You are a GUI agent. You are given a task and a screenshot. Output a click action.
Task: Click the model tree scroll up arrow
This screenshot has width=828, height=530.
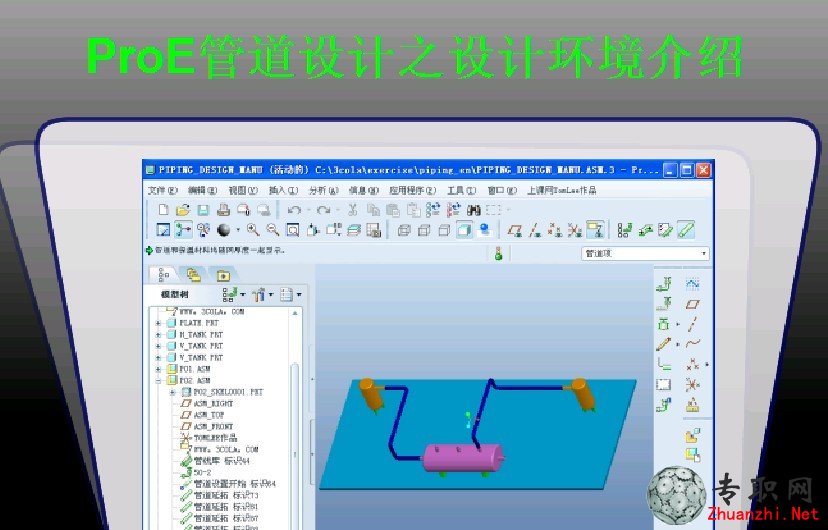point(295,313)
